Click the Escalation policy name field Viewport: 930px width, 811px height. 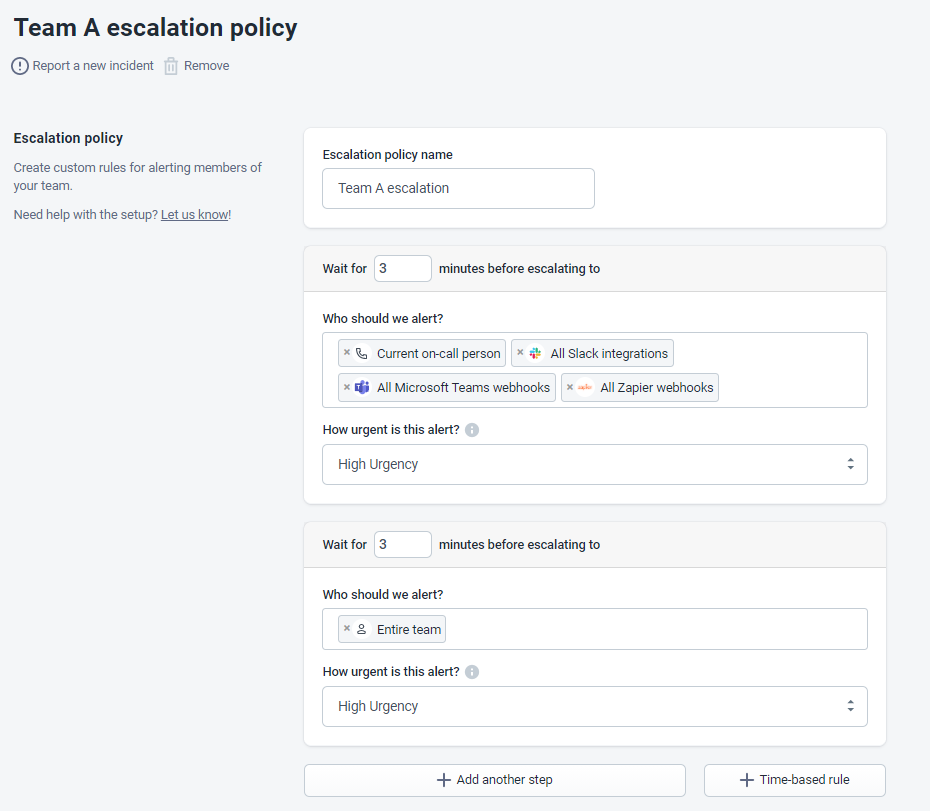(x=458, y=188)
